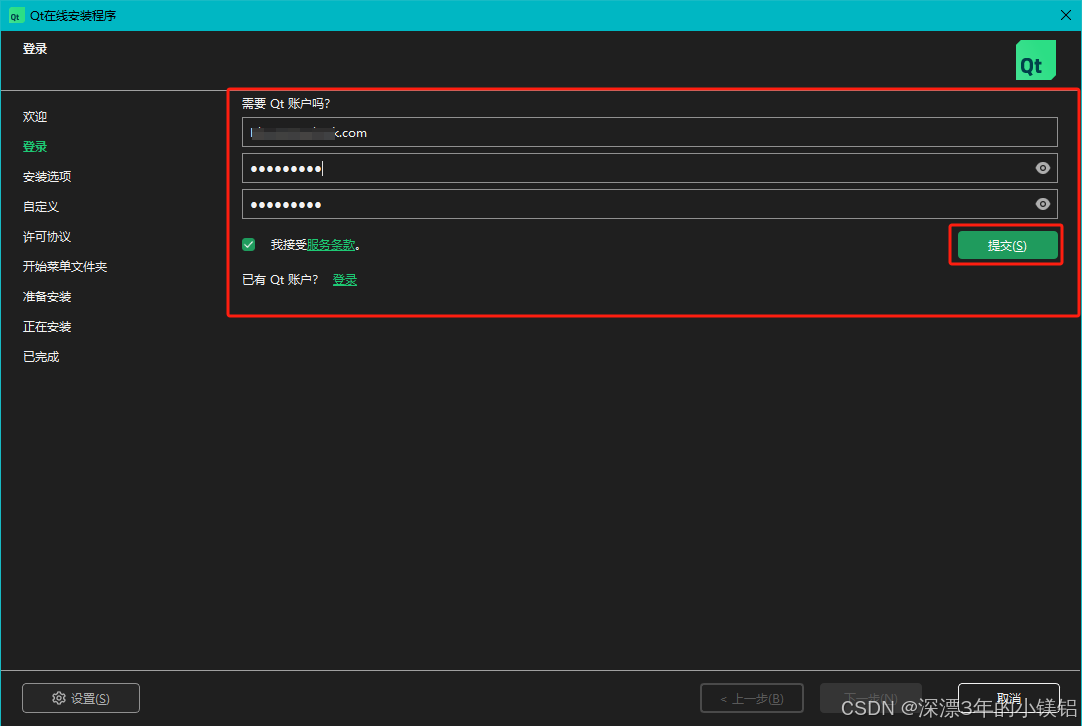This screenshot has height=726, width=1082.
Task: Open 设置(S) settings button
Action: [81, 698]
